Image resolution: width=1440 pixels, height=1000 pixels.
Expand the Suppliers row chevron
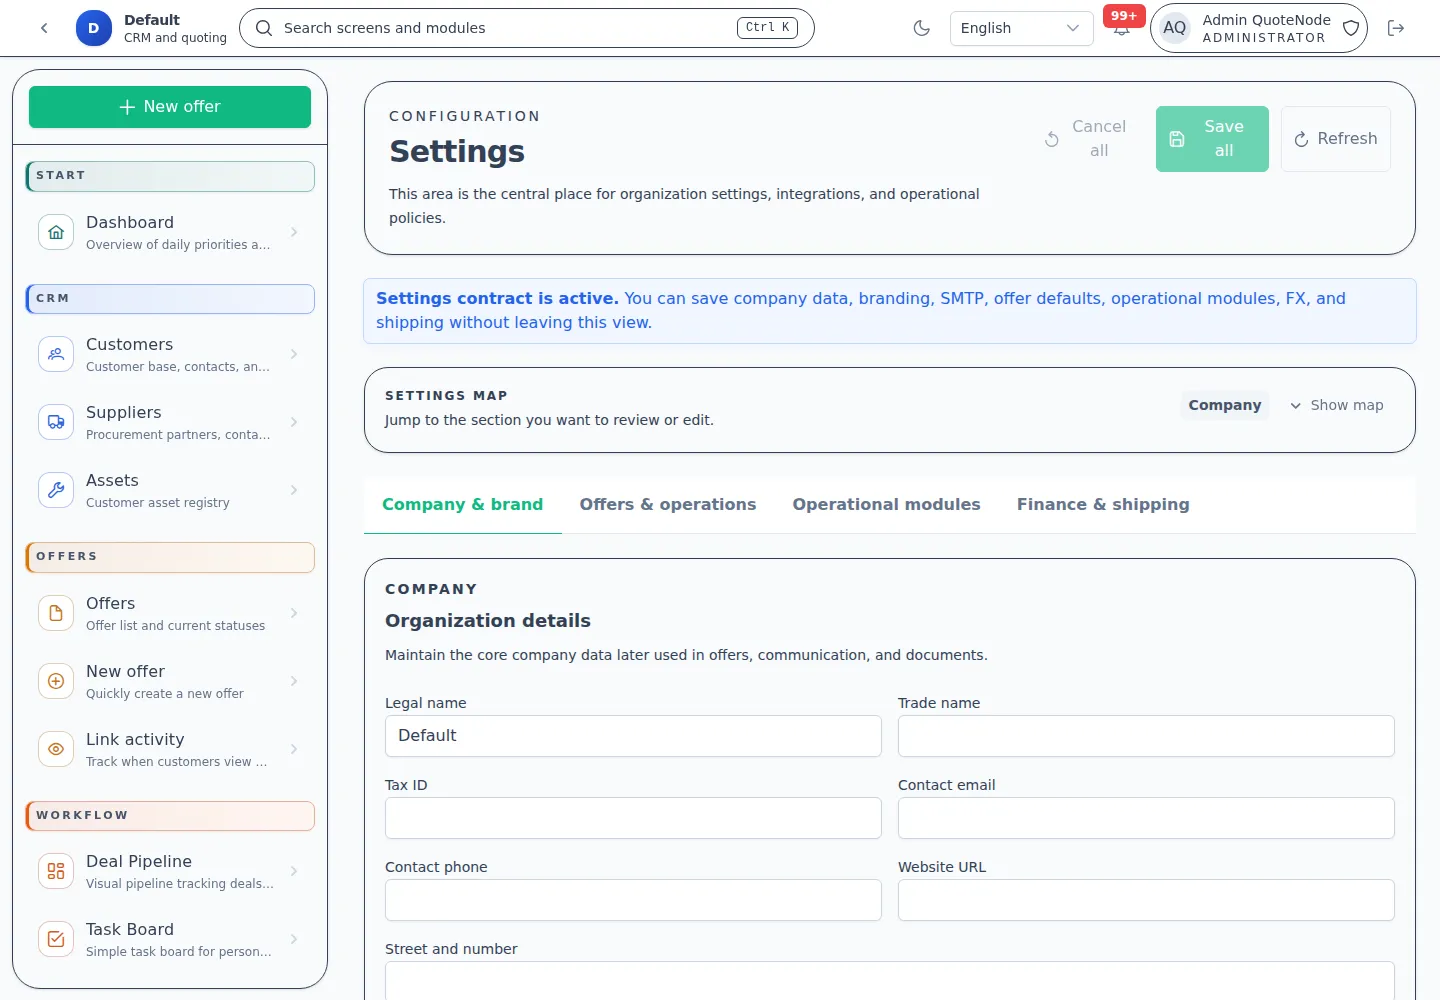(294, 422)
